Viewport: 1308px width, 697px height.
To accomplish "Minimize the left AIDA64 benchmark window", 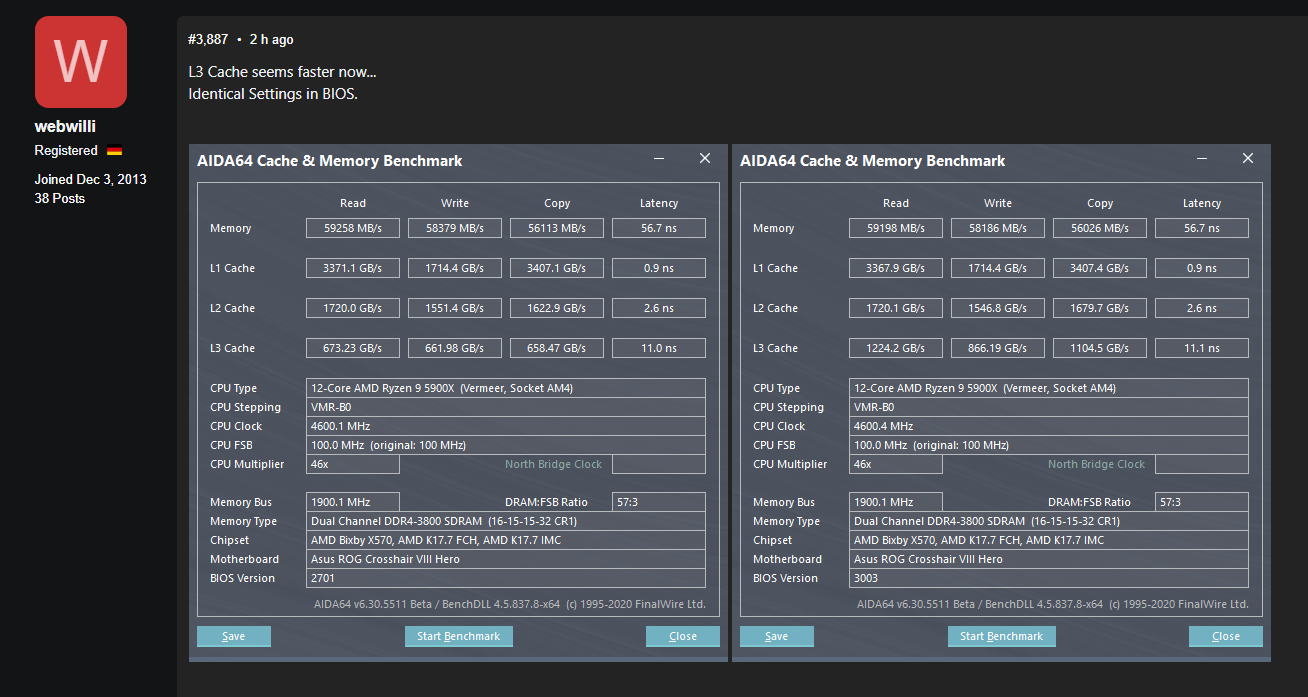I will pos(659,159).
